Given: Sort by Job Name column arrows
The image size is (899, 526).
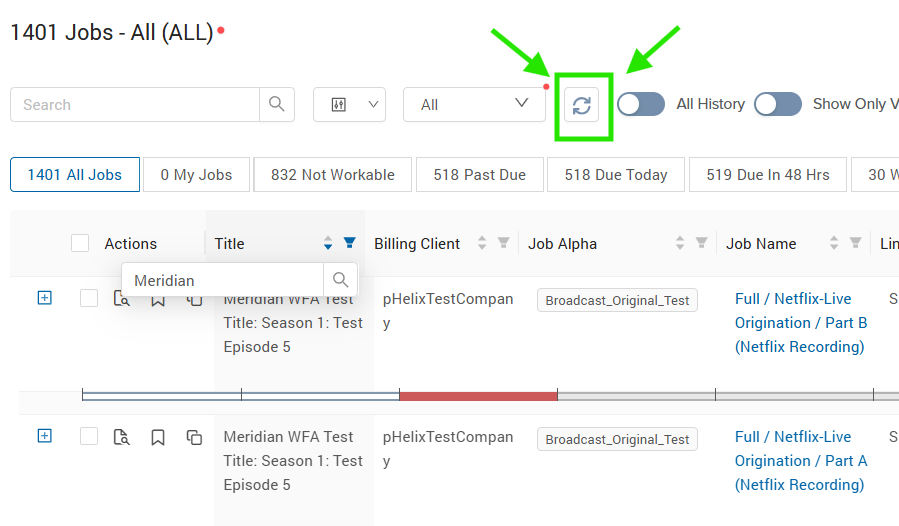Looking at the screenshot, I should 834,243.
